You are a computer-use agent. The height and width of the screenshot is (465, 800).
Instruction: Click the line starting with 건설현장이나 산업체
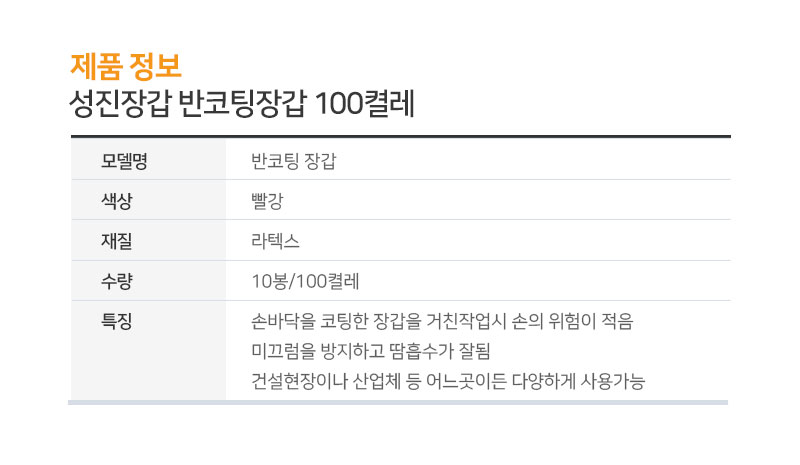tap(448, 381)
